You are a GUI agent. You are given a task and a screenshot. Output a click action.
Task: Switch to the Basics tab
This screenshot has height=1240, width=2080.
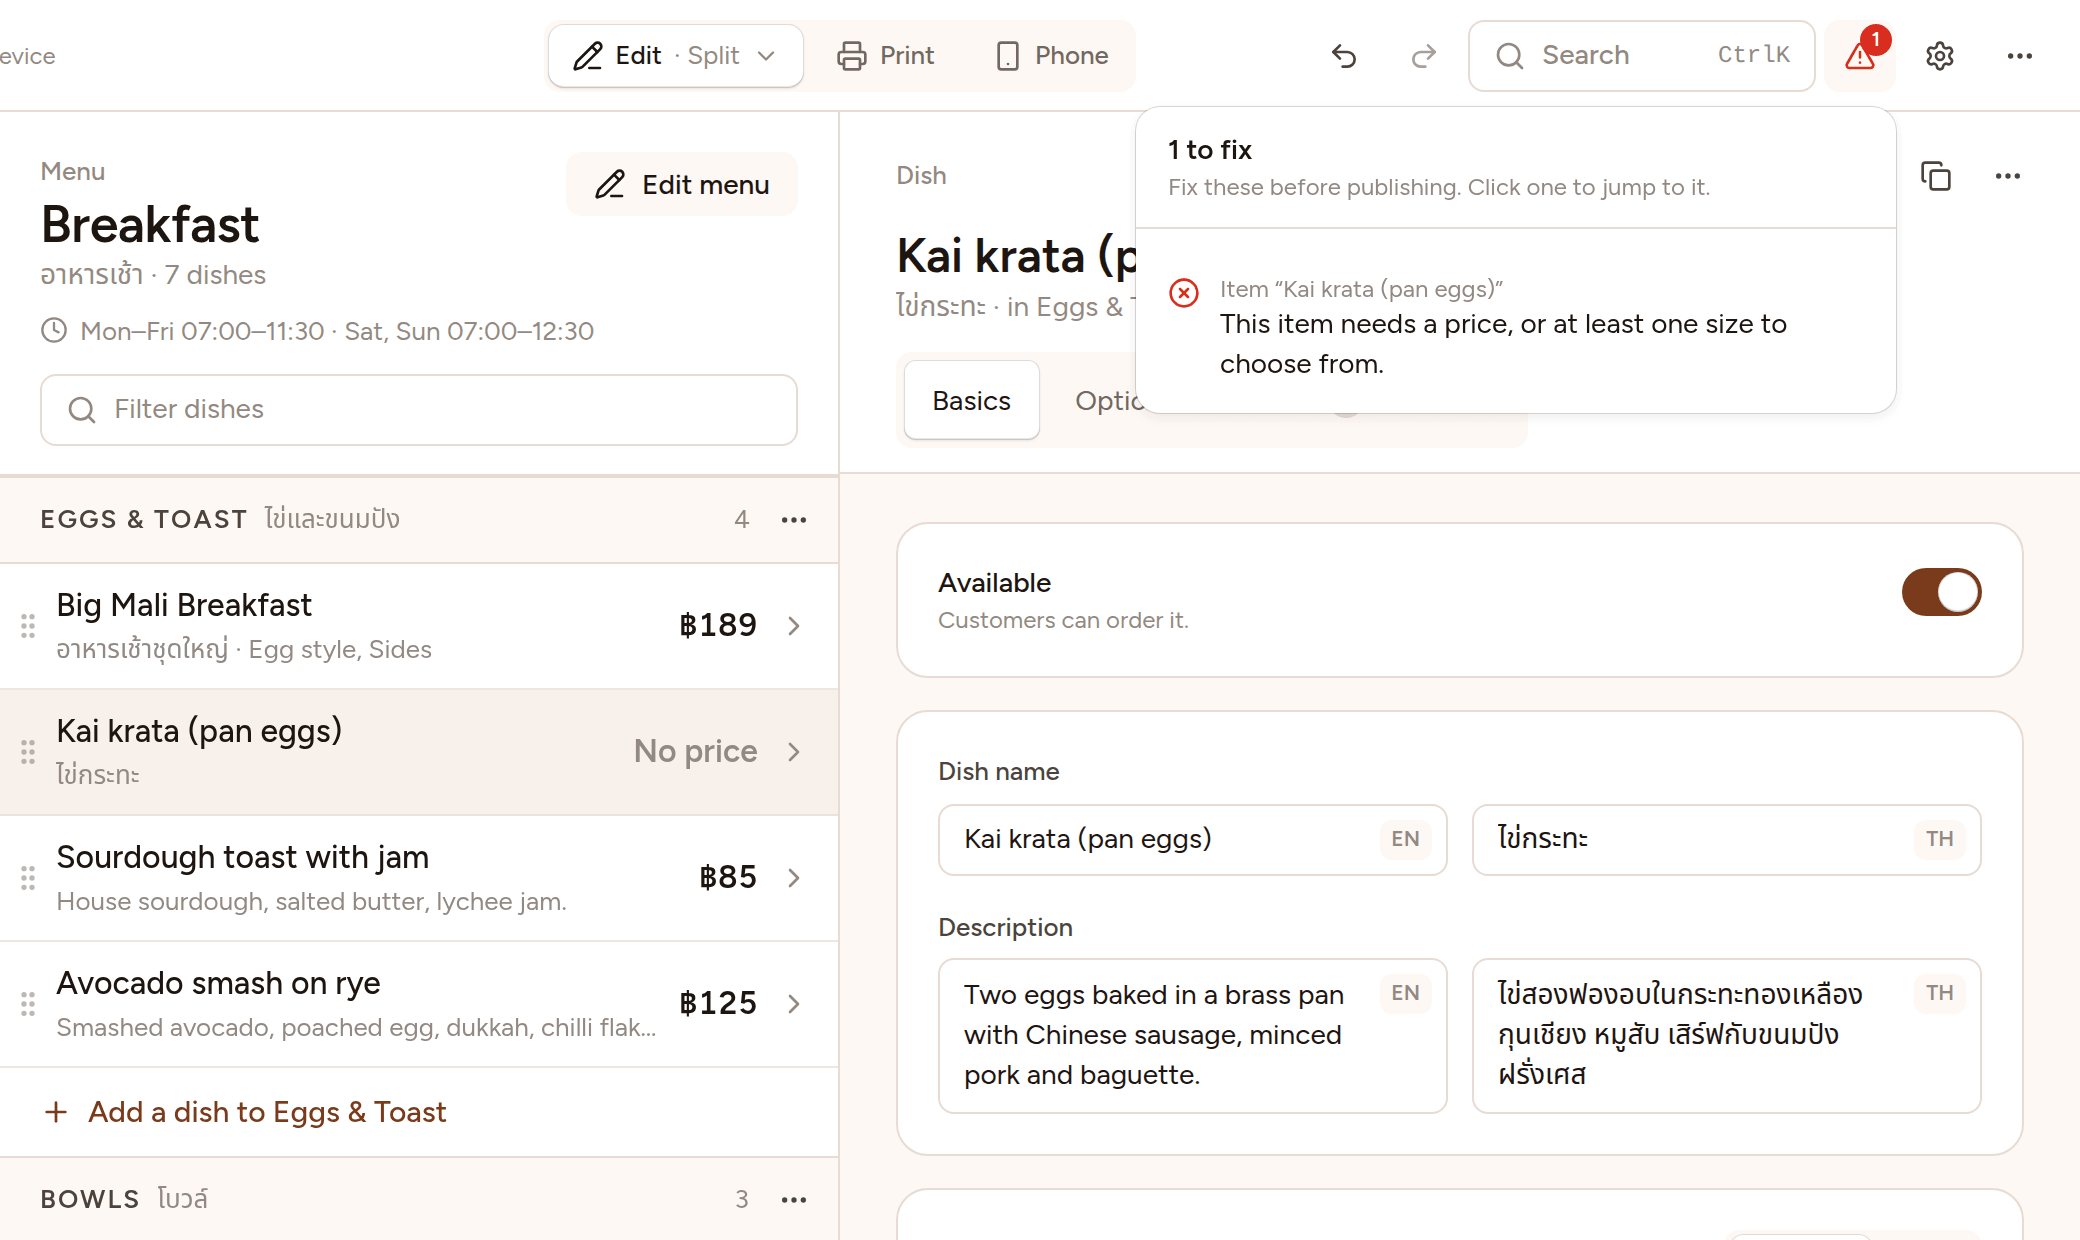click(x=971, y=401)
